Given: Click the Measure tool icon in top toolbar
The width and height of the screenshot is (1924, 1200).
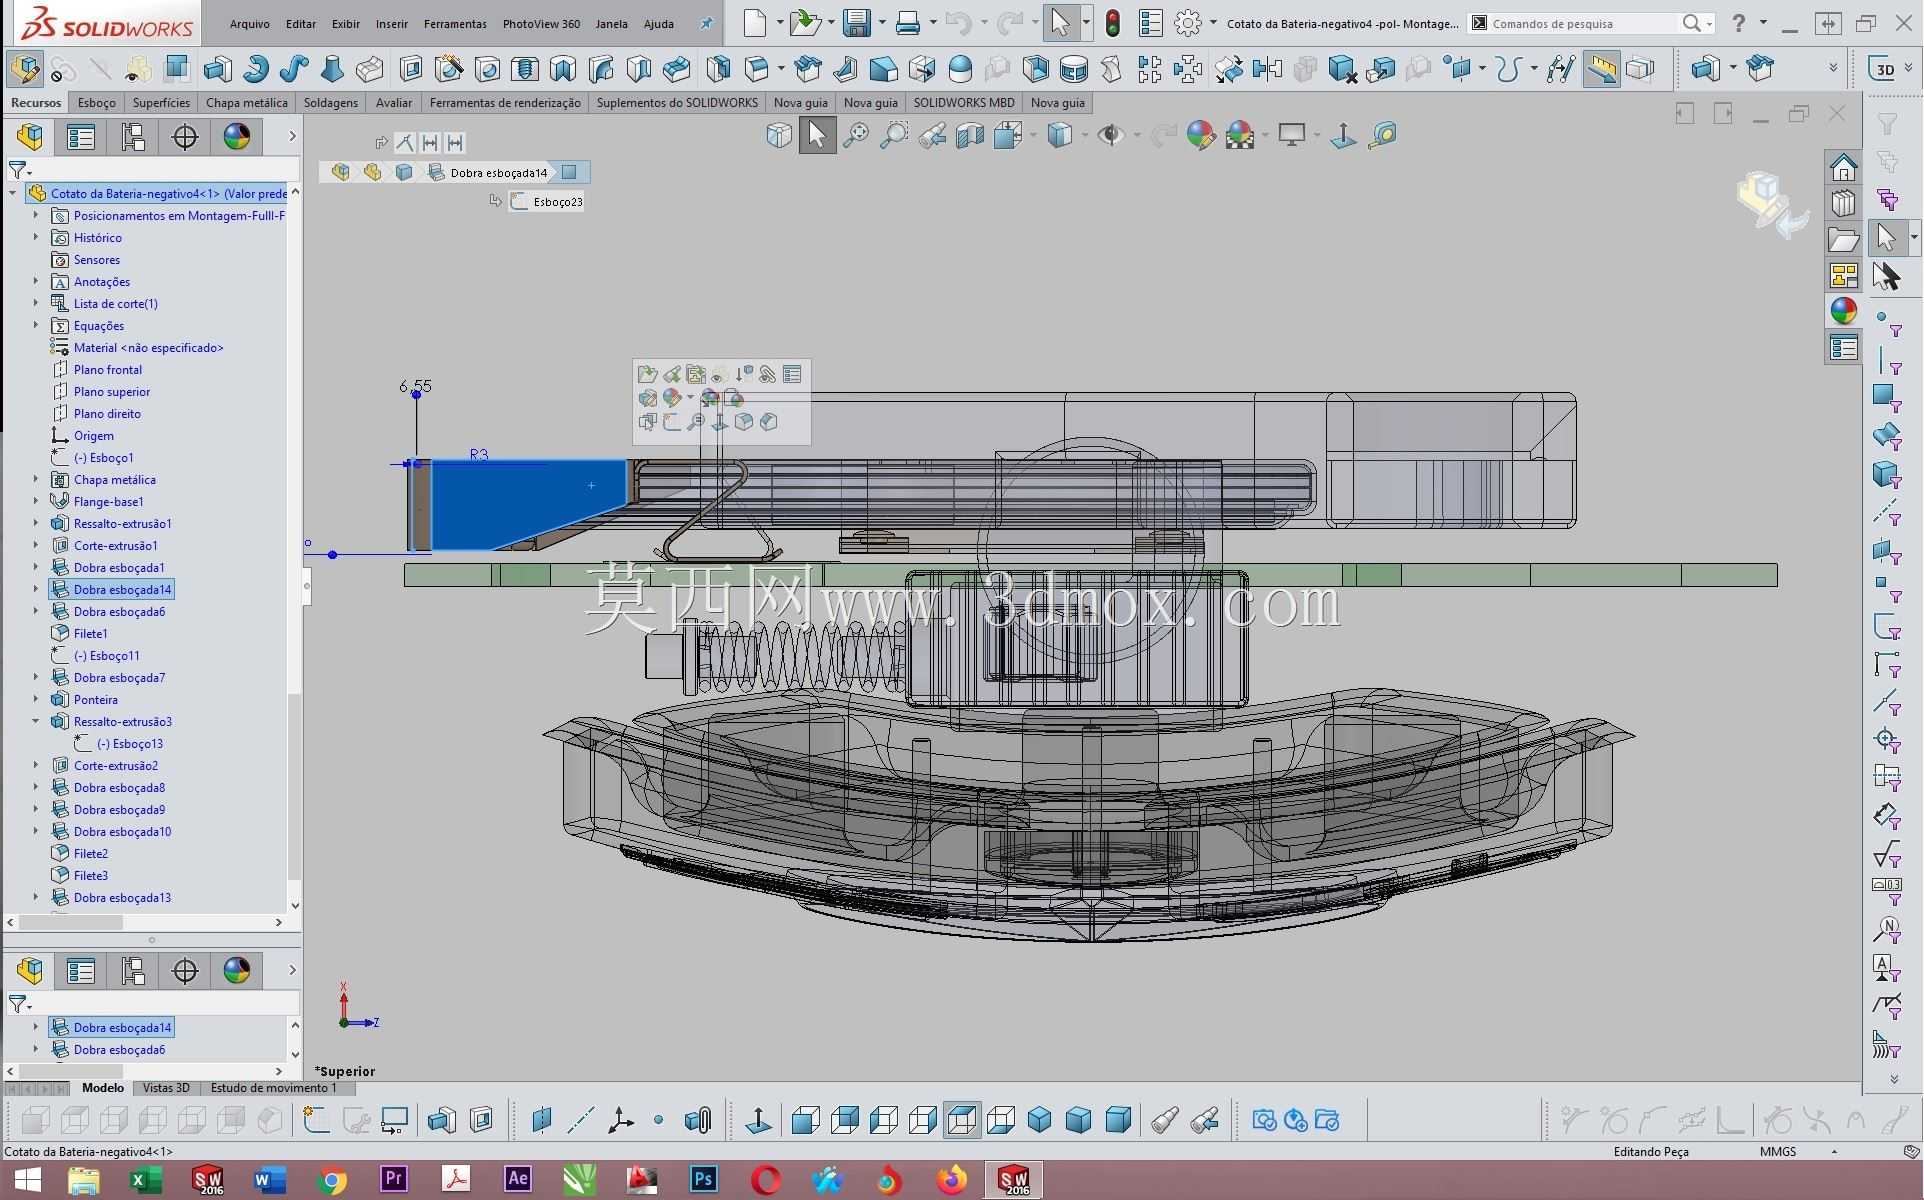Looking at the screenshot, I should [x=1601, y=69].
